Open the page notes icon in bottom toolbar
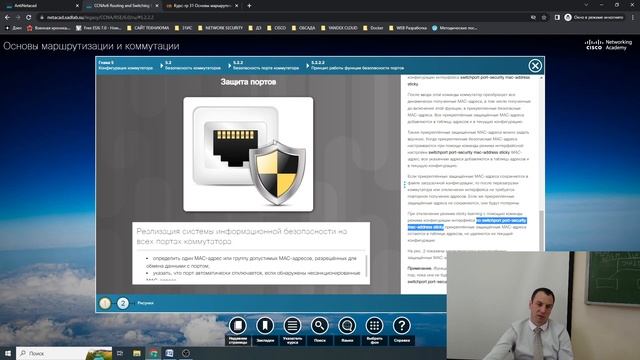640x360 pixels. click(238, 326)
